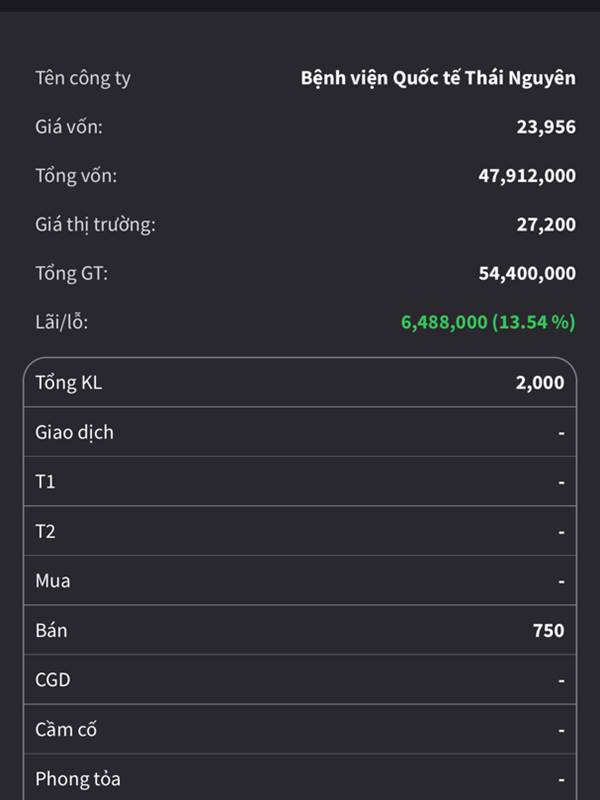Tap the 2,000 total volume value
This screenshot has height=800, width=600.
[x=540, y=383]
